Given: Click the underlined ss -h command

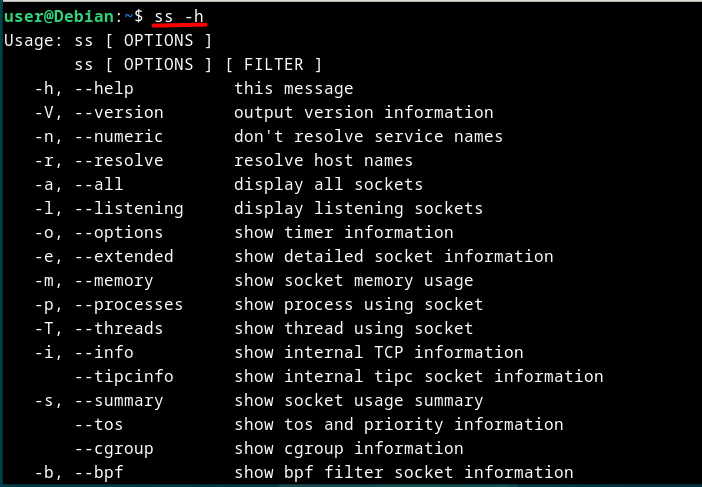Looking at the screenshot, I should pos(179,17).
